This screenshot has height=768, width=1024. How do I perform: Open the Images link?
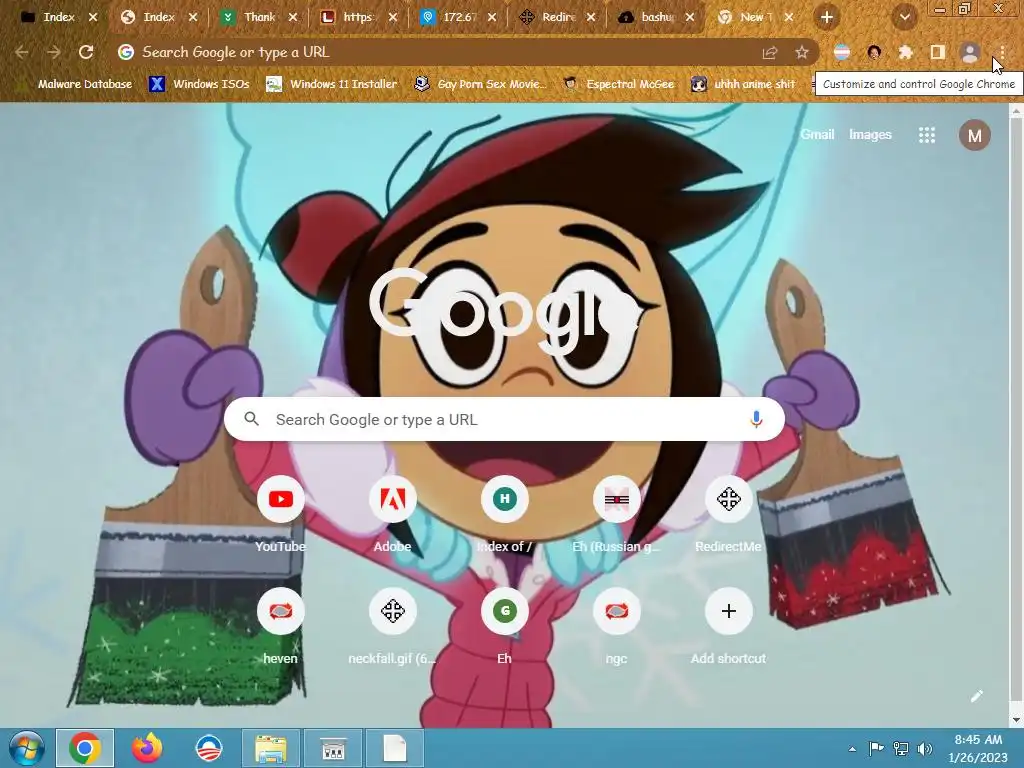pyautogui.click(x=870, y=135)
